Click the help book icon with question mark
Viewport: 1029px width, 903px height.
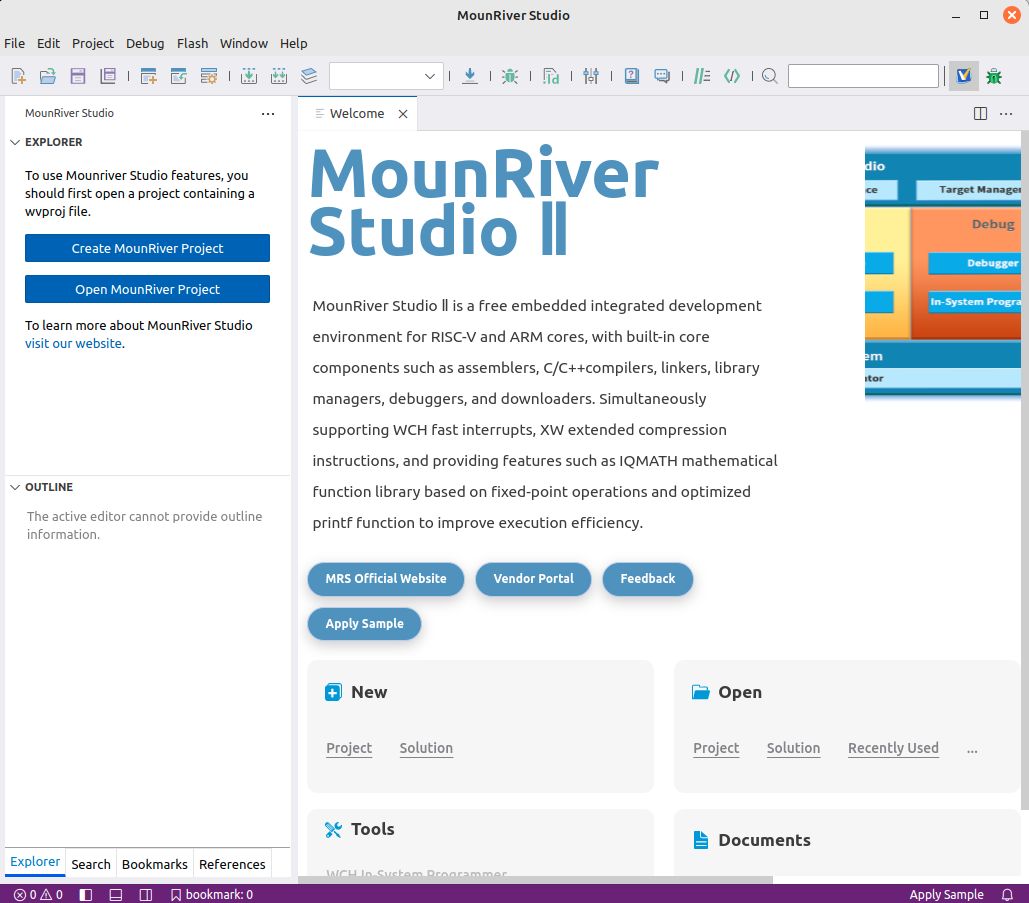click(x=631, y=76)
